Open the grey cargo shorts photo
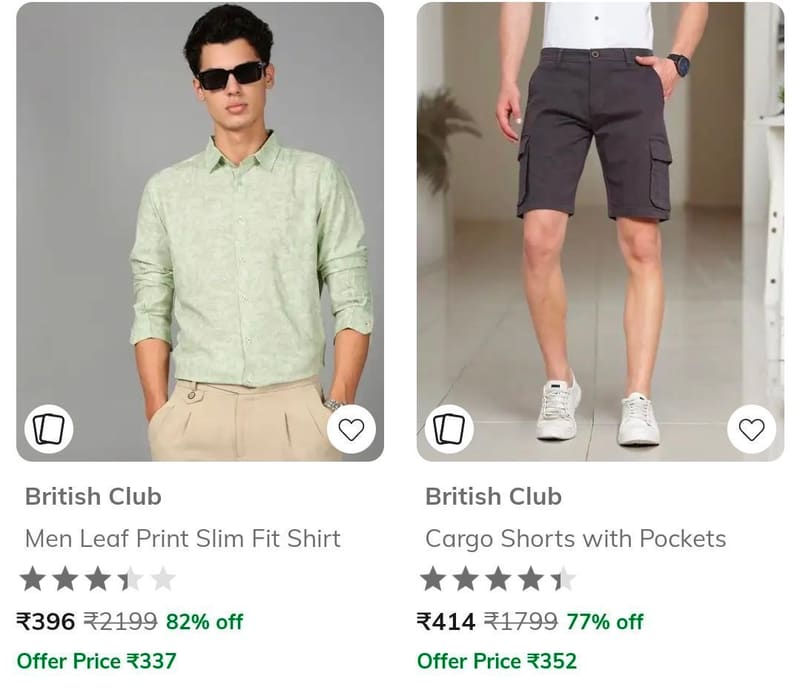The width and height of the screenshot is (800, 695). tap(601, 232)
